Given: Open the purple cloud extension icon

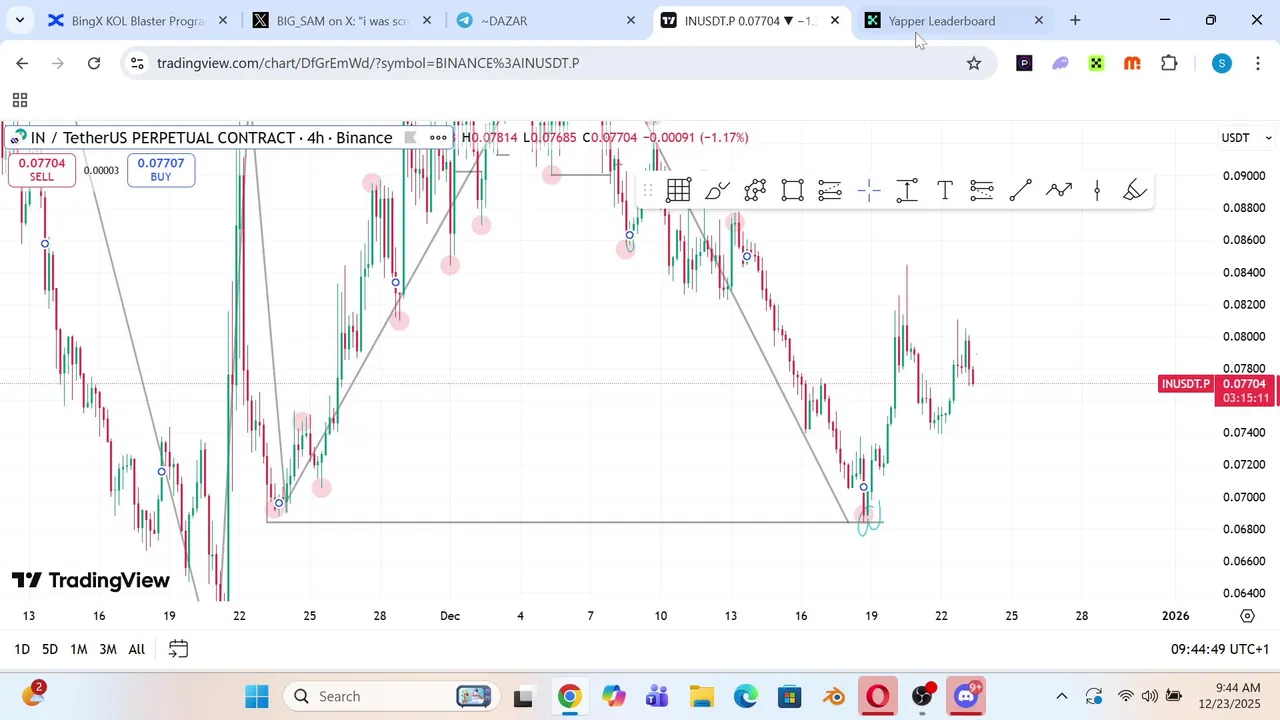Looking at the screenshot, I should point(1060,63).
